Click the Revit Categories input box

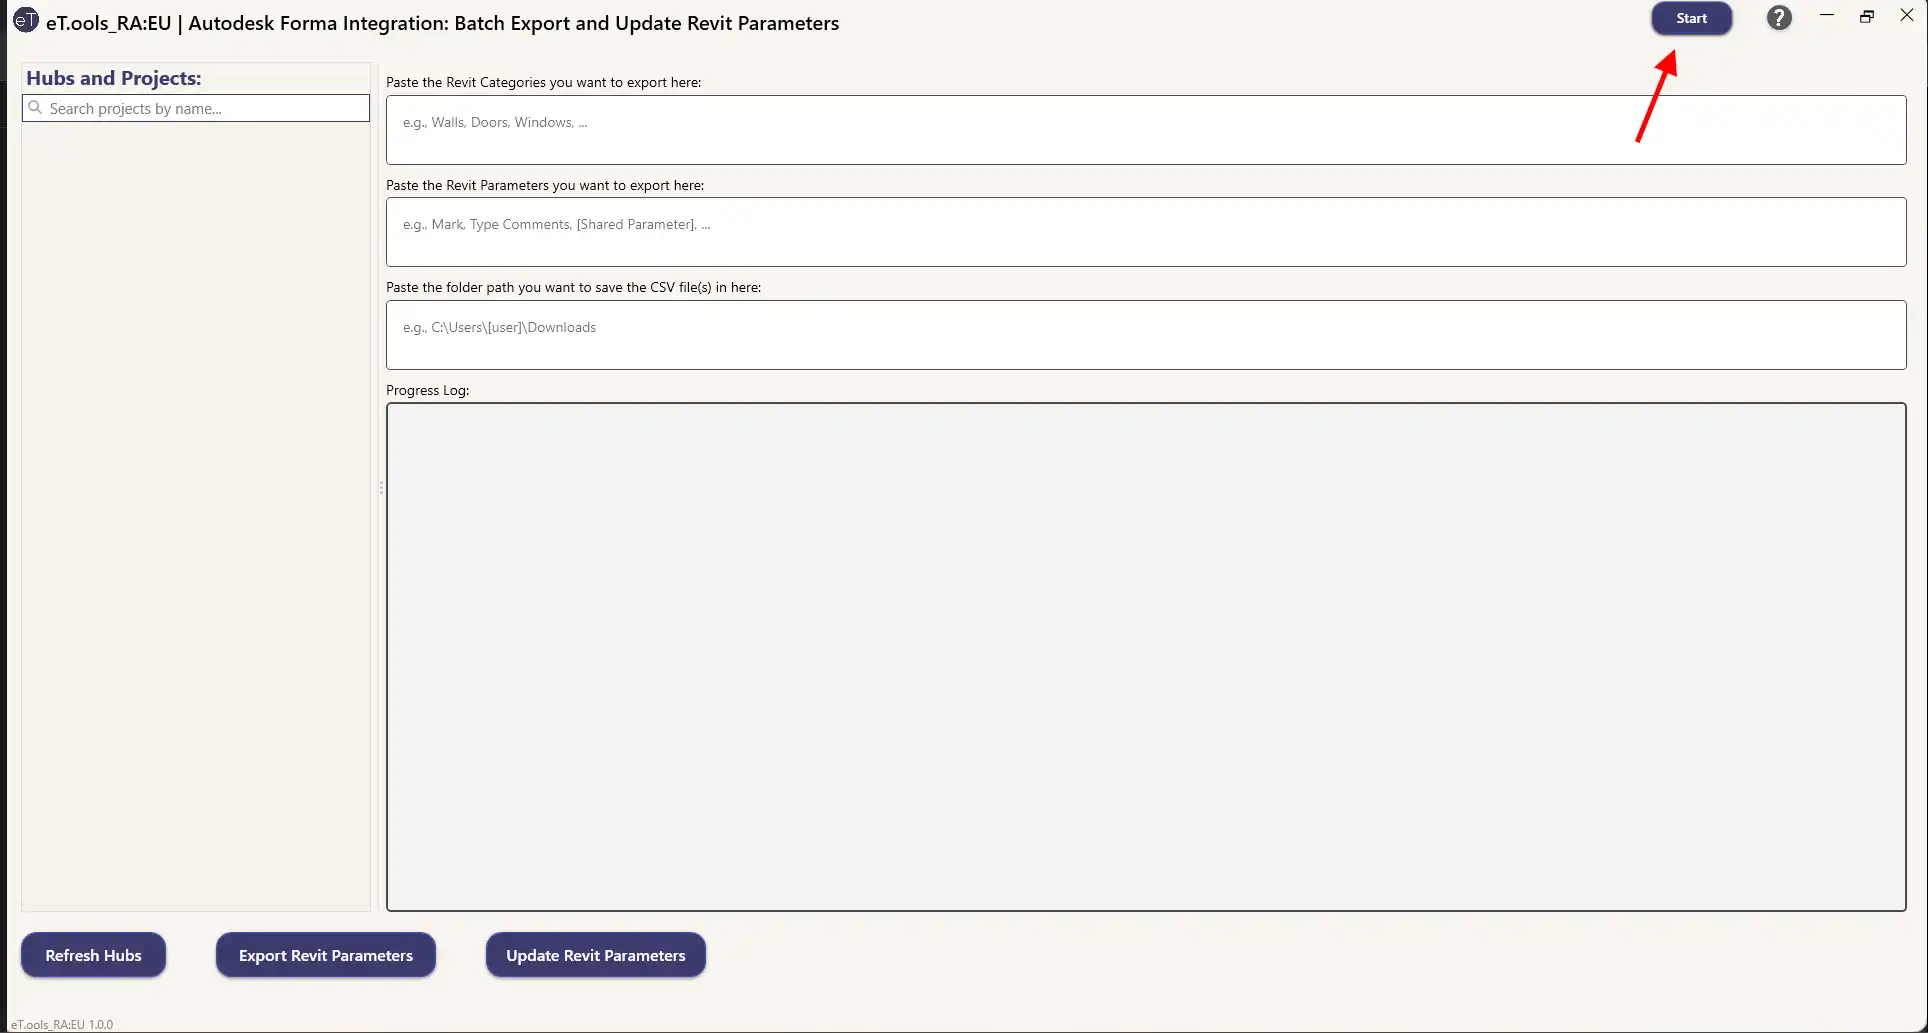[1146, 130]
